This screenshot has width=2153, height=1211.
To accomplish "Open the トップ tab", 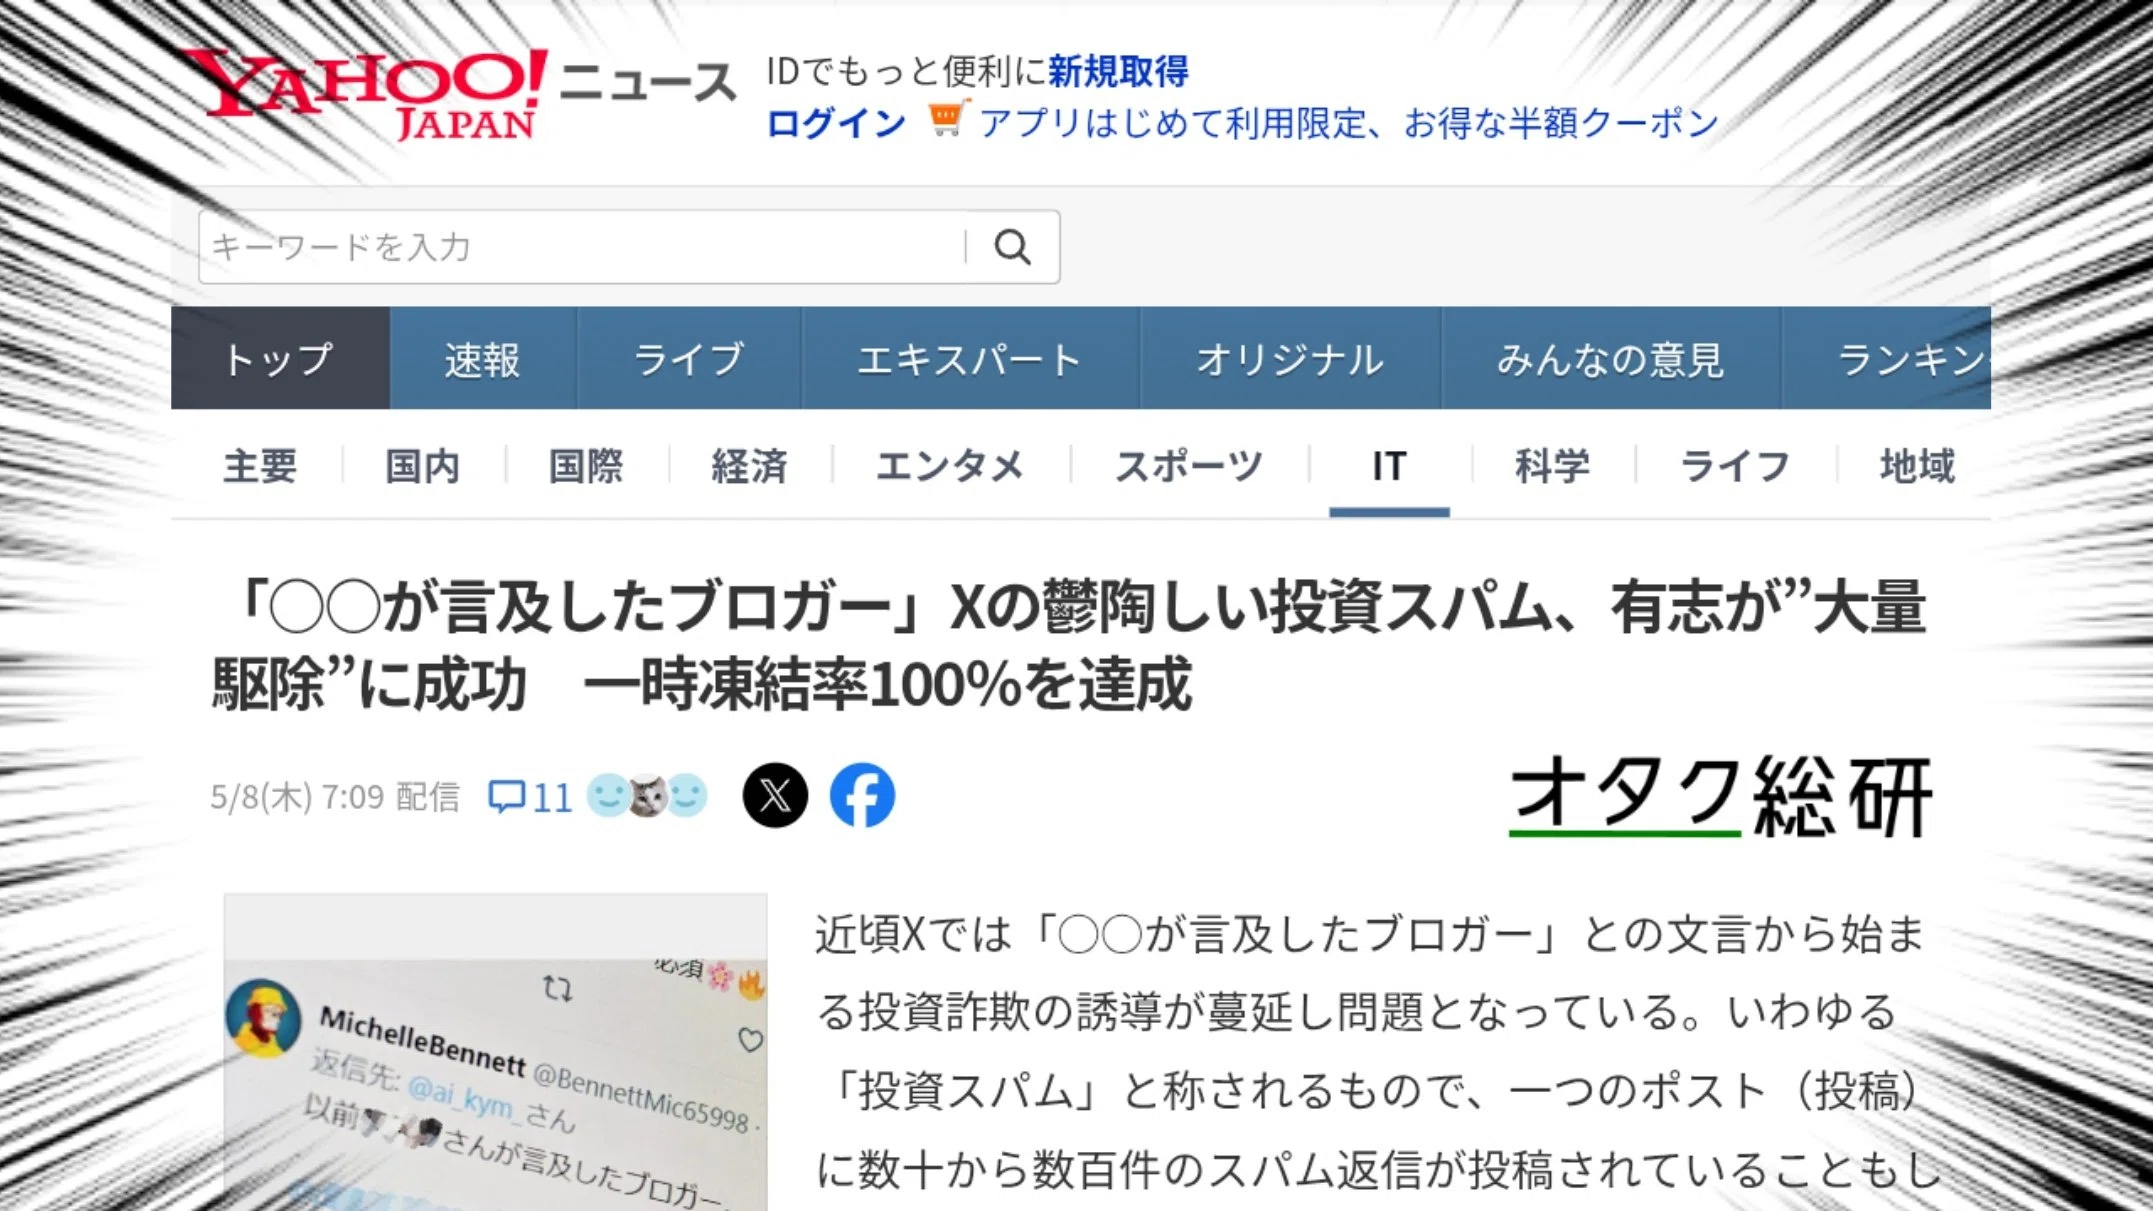I will pos(280,358).
